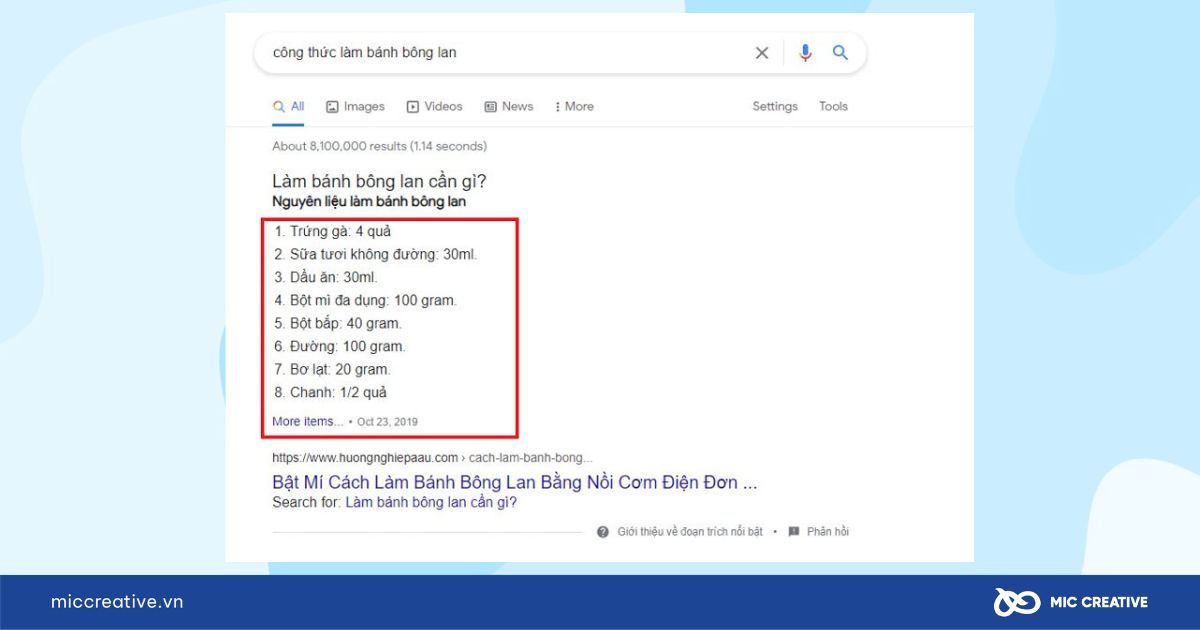Click the miccreative.vn footer text
This screenshot has height=630, width=1200.
point(117,602)
